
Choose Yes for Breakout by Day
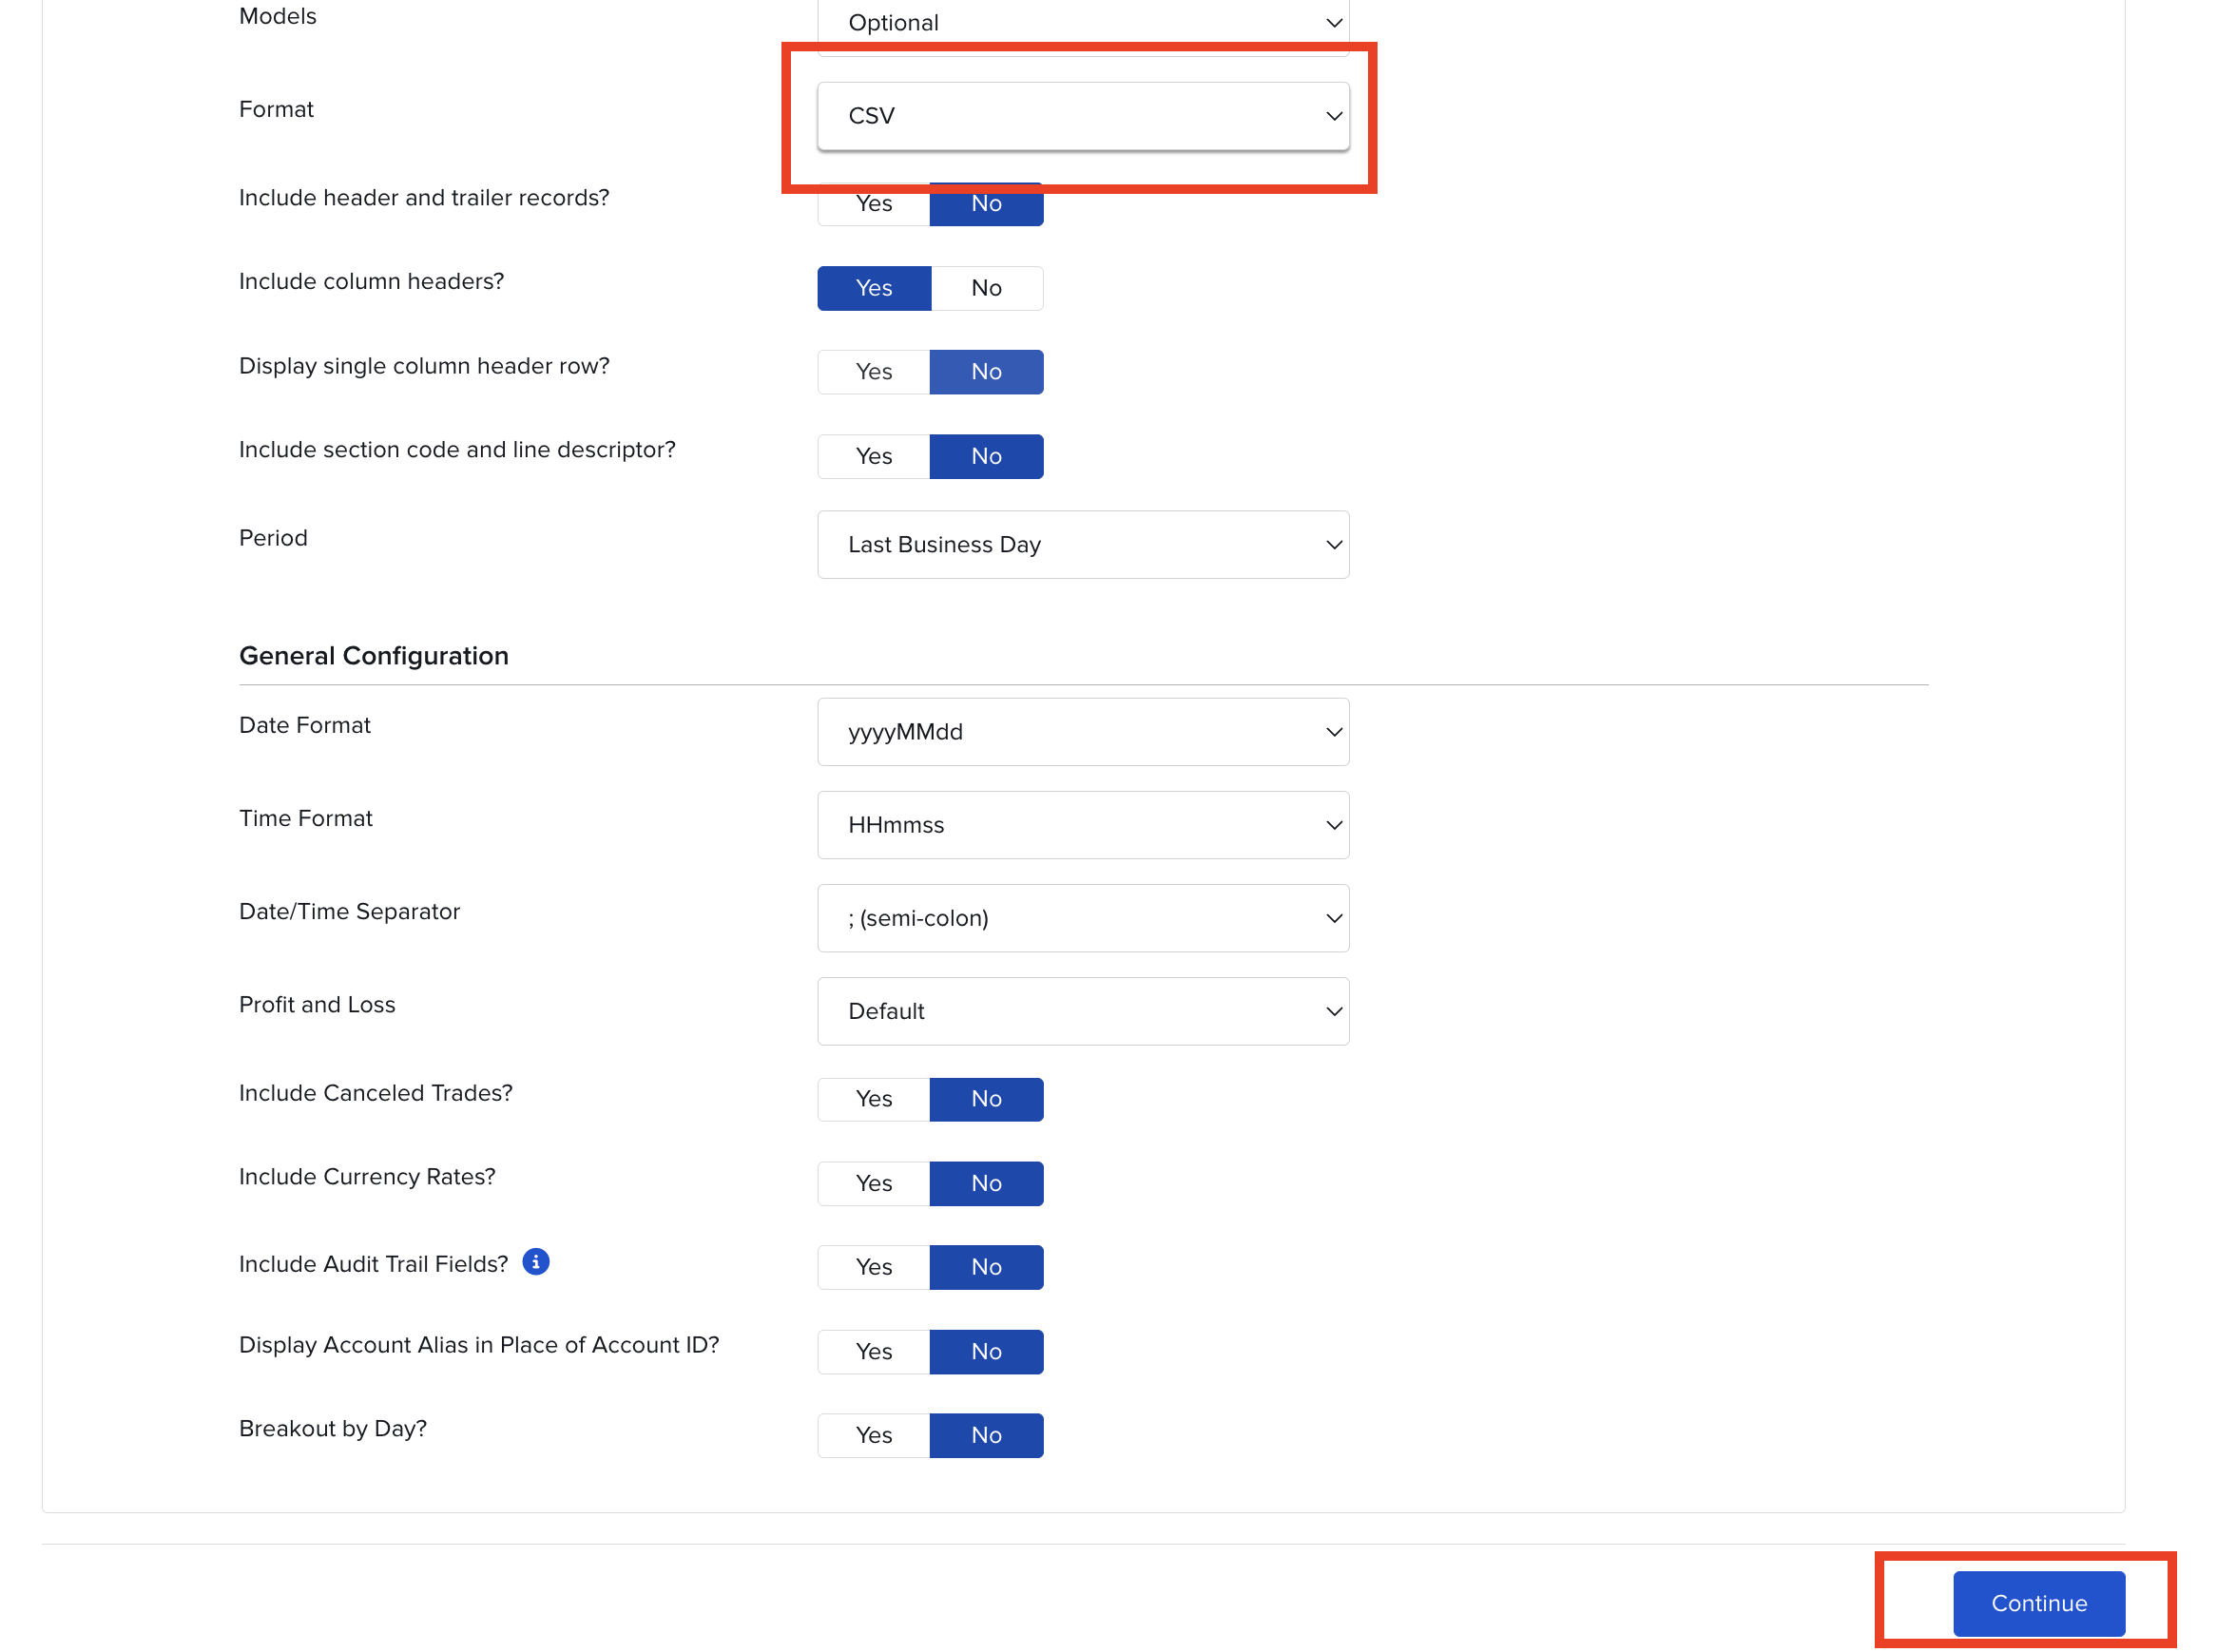(x=873, y=1435)
